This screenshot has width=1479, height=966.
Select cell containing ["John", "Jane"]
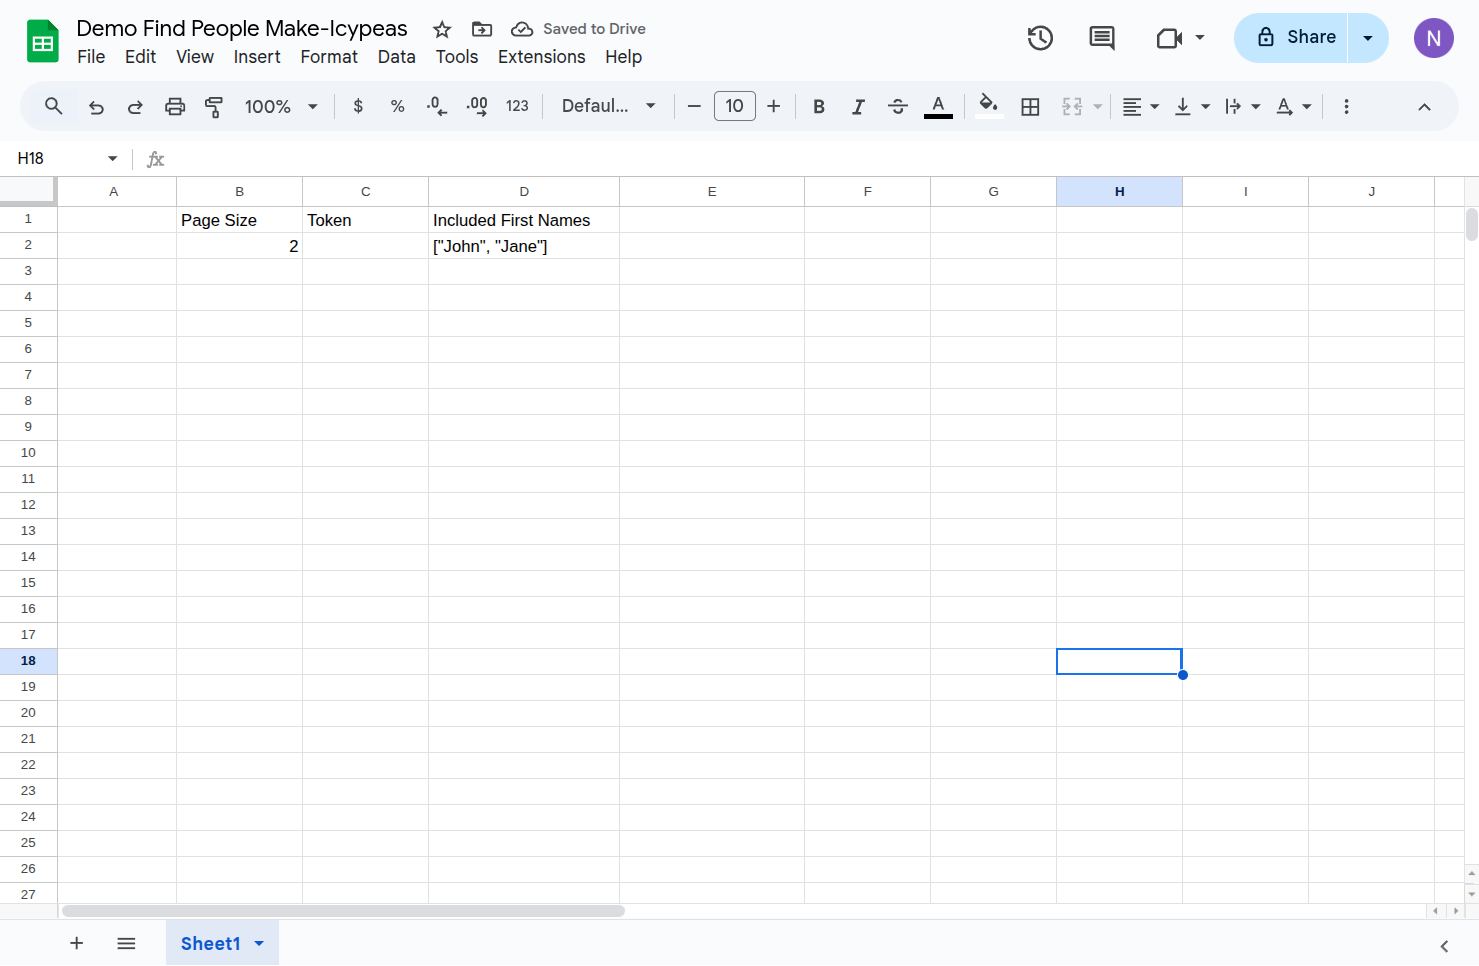click(x=524, y=246)
